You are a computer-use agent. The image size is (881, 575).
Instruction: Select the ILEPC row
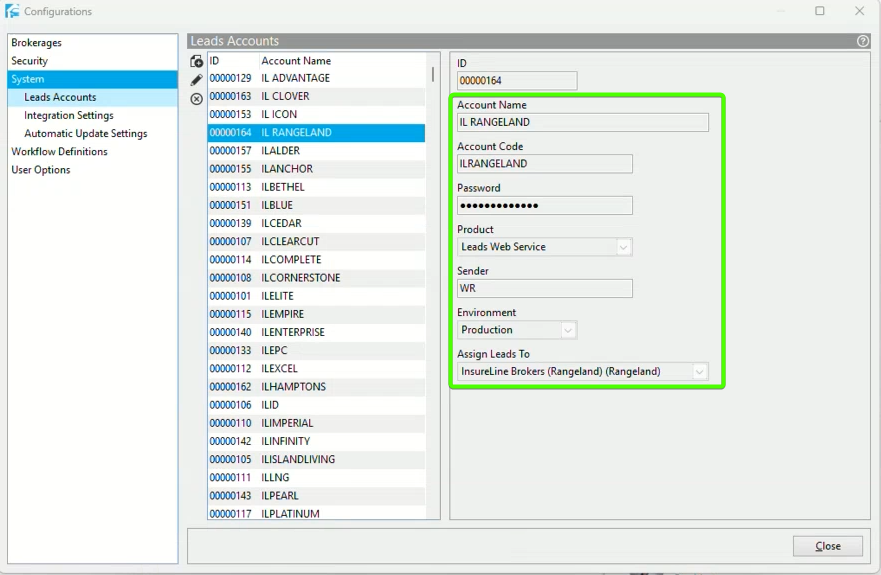316,350
